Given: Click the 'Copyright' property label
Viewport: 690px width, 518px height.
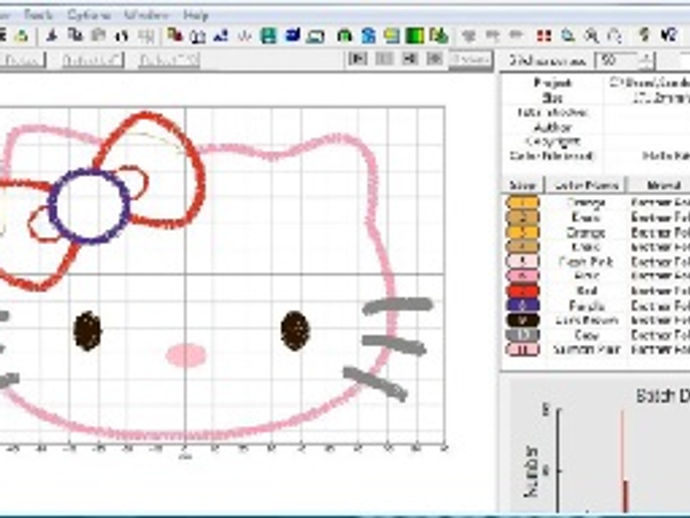Looking at the screenshot, I should 553,142.
